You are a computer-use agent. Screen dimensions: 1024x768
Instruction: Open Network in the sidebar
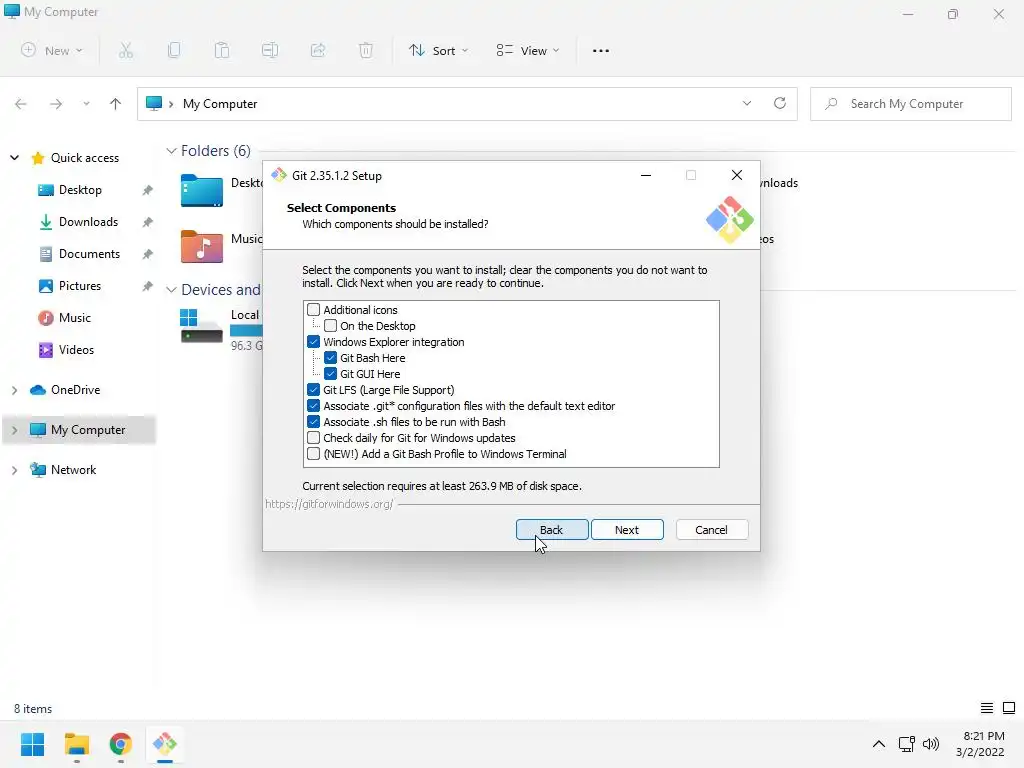73,470
